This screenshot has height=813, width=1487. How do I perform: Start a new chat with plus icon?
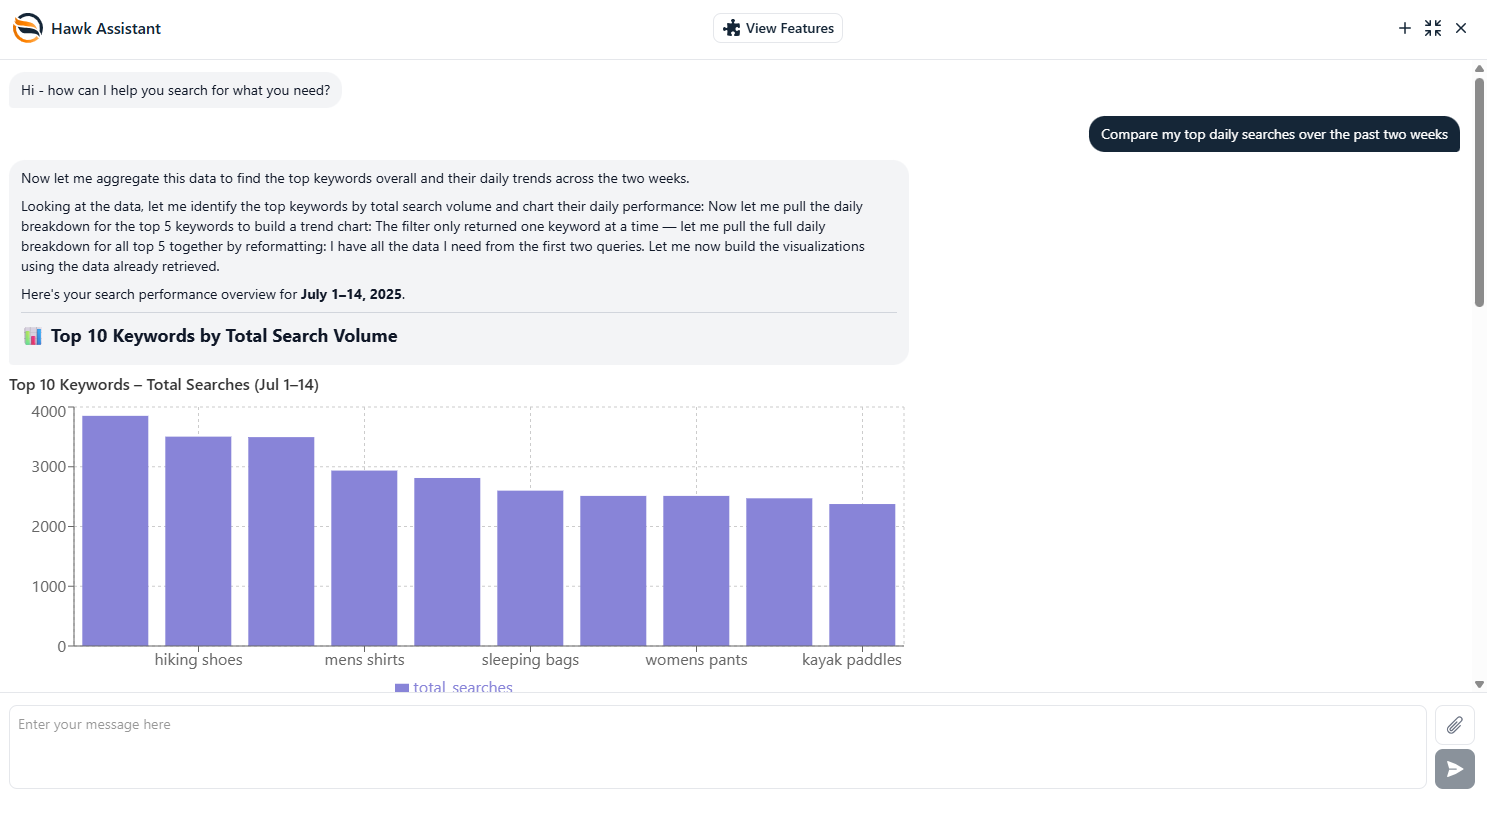click(1405, 28)
